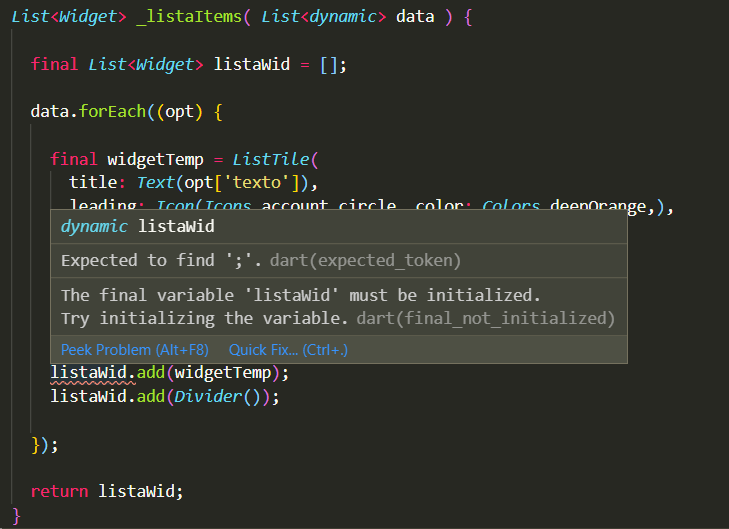The image size is (729, 529).
Task: Click the opt parameter in forEach
Action: 179,112
